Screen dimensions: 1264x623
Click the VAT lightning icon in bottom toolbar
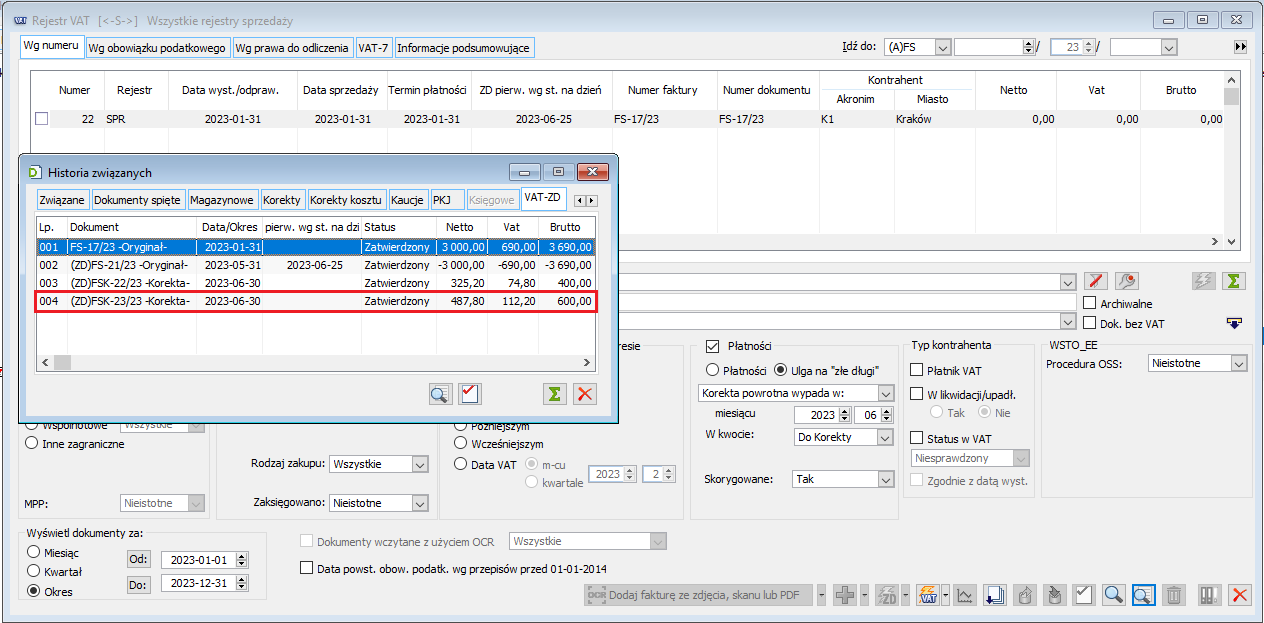coord(927,595)
